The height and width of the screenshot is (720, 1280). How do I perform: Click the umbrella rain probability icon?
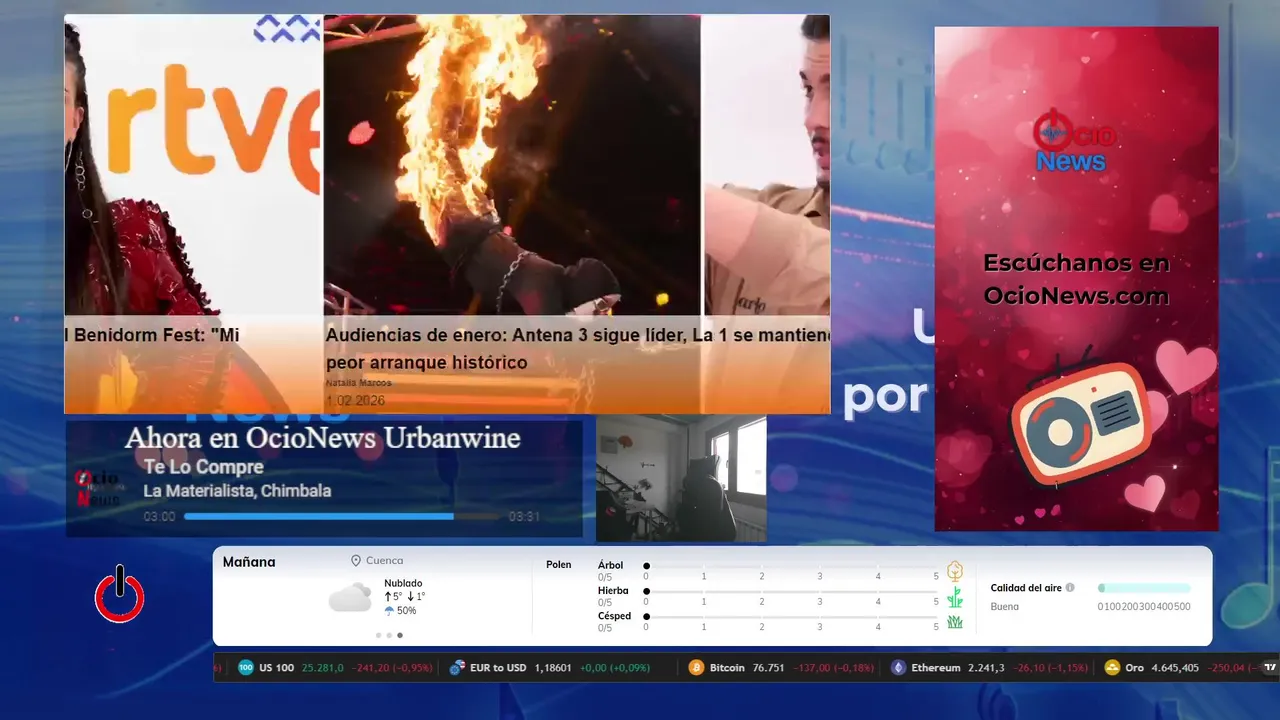389,611
